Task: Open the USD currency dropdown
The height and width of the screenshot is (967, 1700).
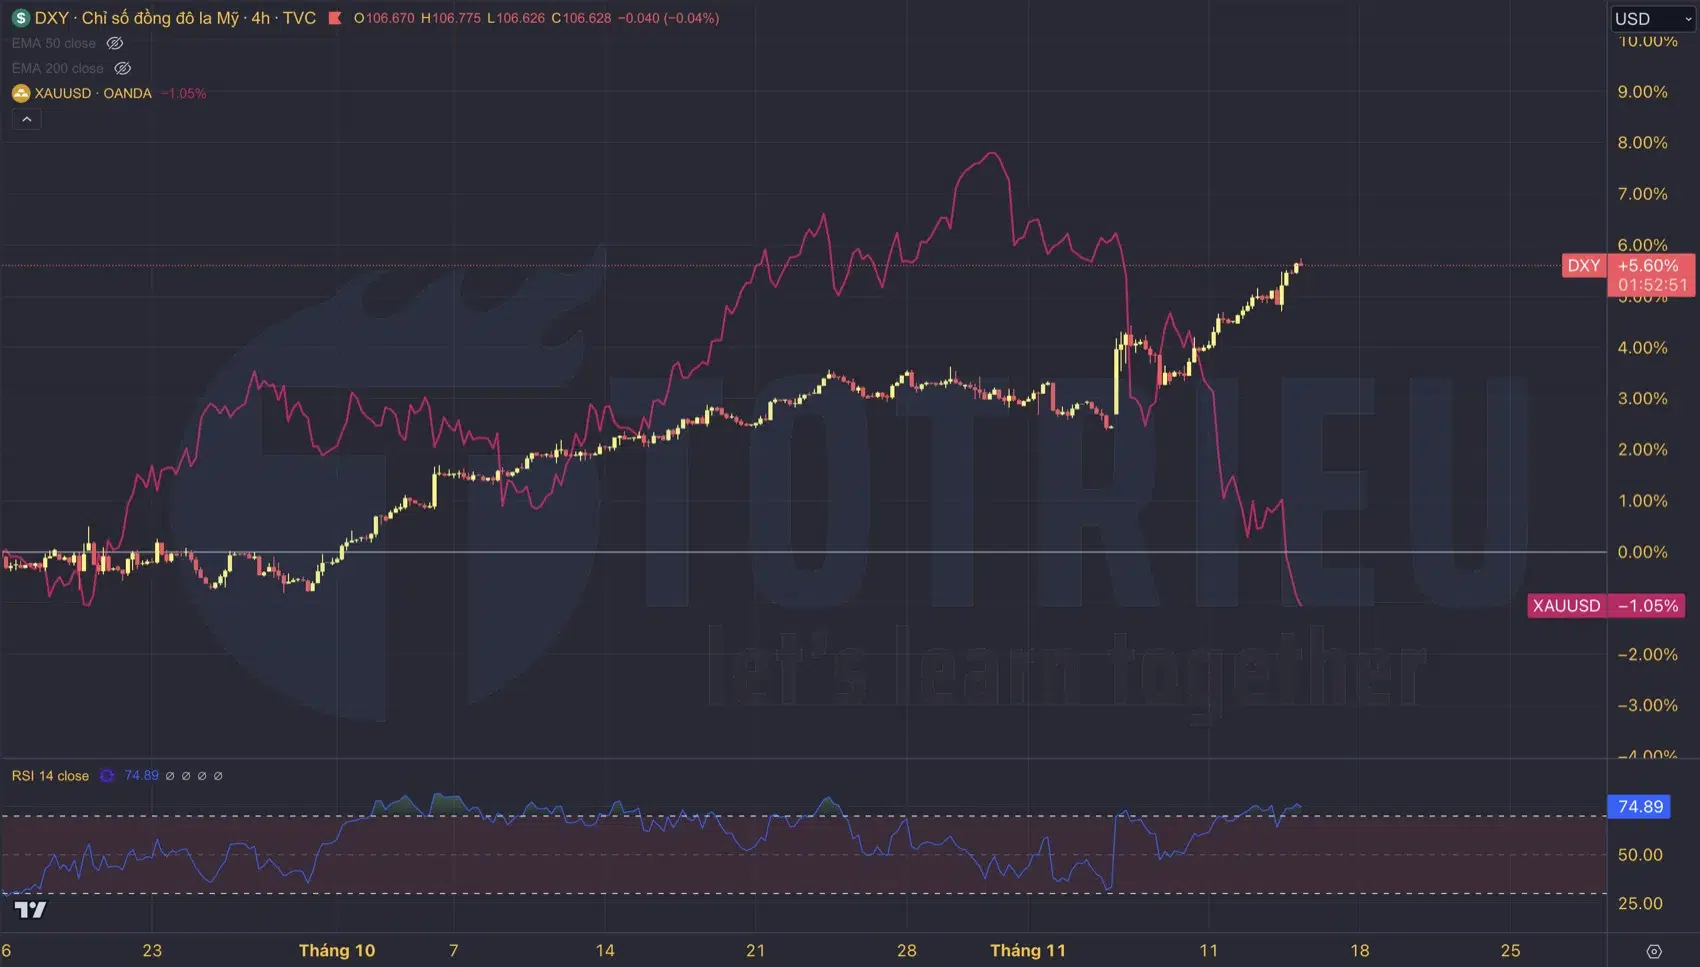Action: click(x=1652, y=18)
